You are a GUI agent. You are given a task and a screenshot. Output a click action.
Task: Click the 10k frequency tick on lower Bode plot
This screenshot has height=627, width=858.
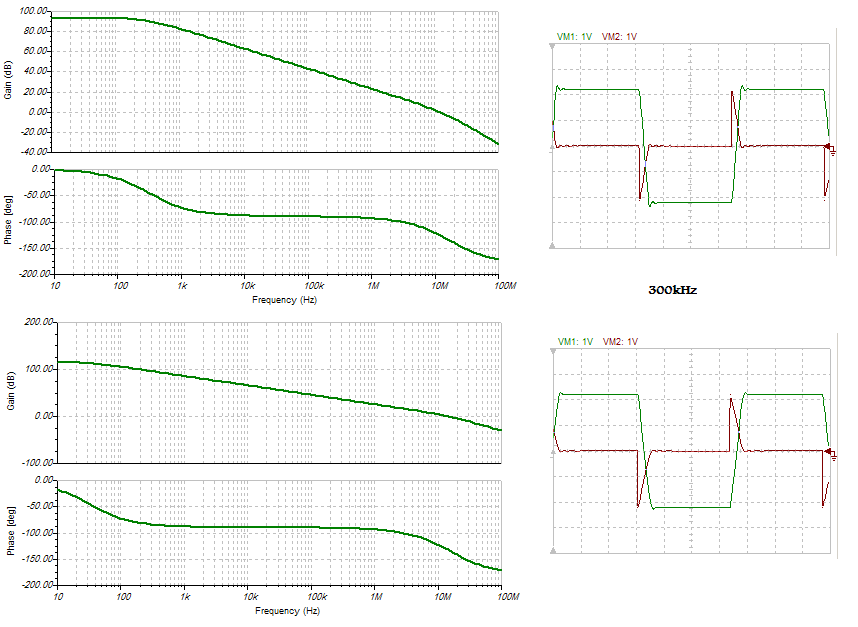[x=250, y=596]
